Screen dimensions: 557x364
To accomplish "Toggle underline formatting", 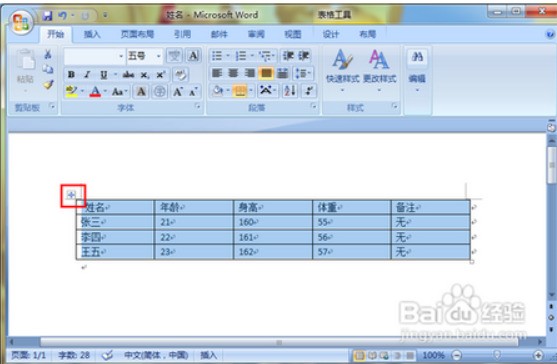I will pos(103,75).
